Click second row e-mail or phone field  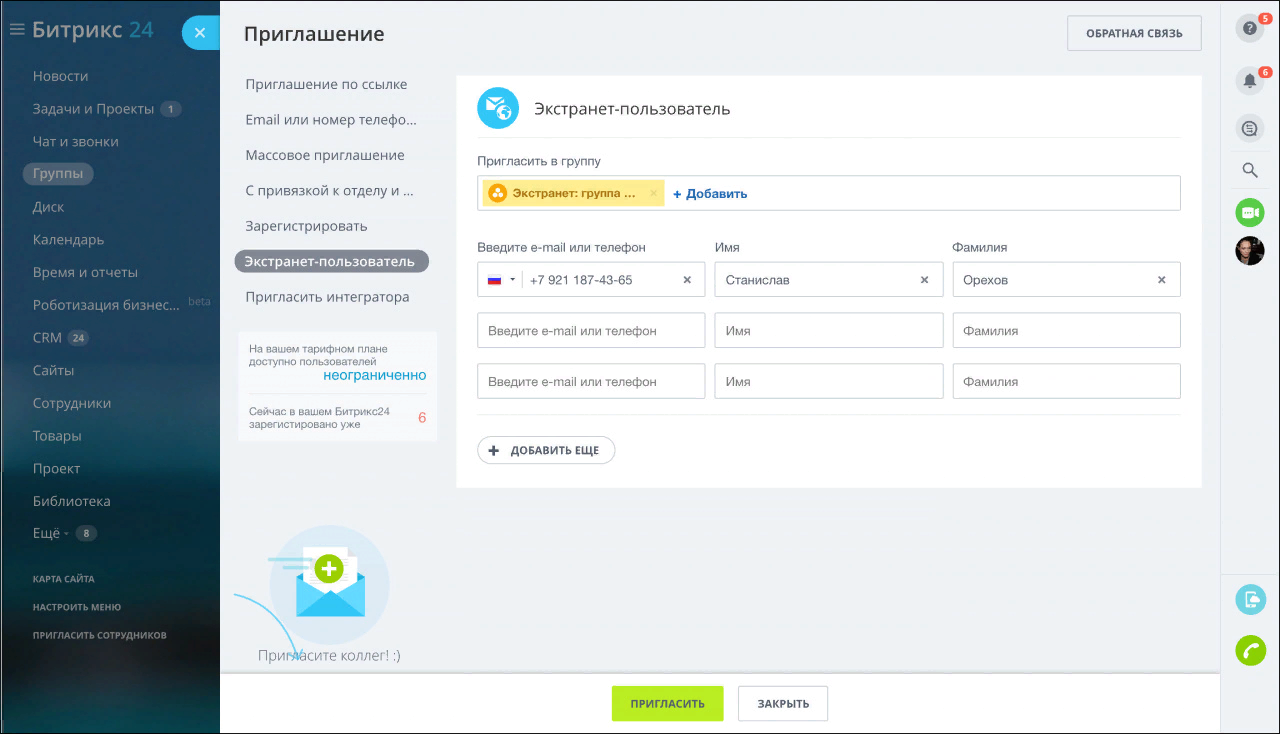coord(591,331)
